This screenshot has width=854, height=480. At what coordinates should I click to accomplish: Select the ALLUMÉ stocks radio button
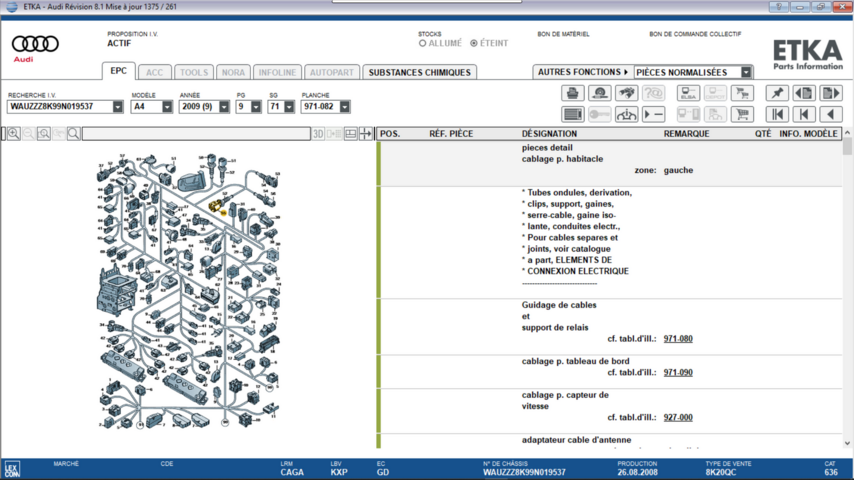point(422,43)
